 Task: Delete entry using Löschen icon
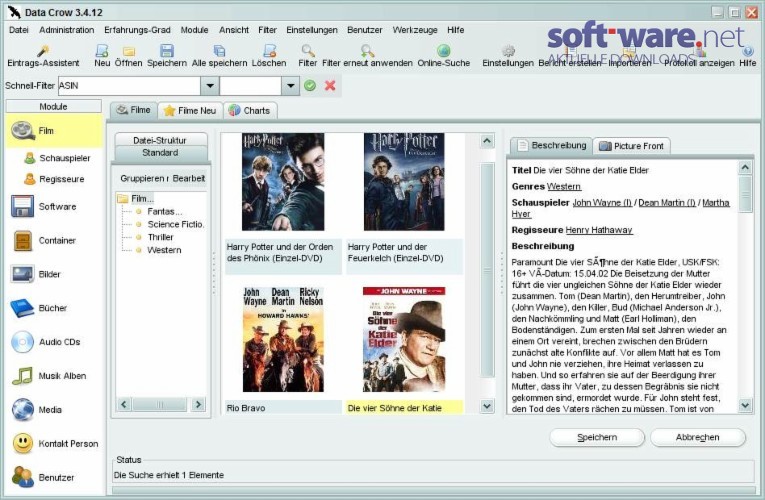click(x=269, y=56)
